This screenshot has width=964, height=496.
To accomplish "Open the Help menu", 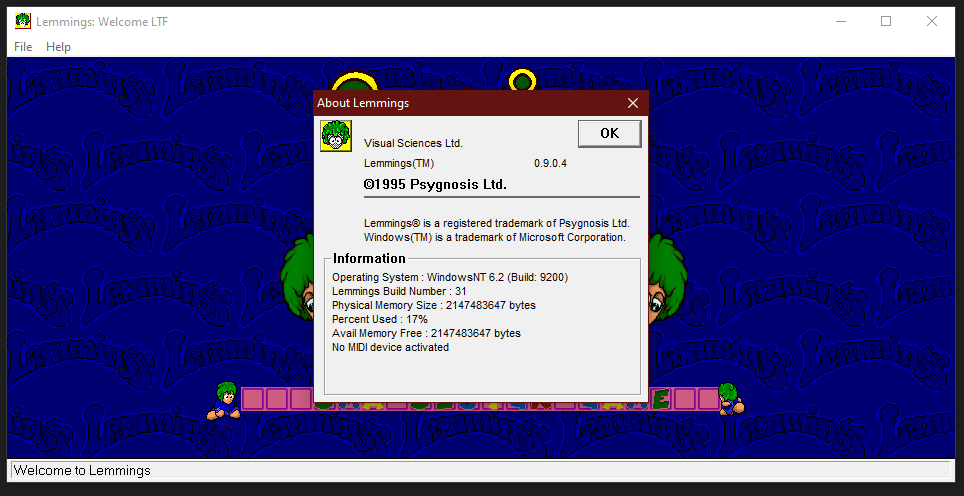I will coord(58,47).
